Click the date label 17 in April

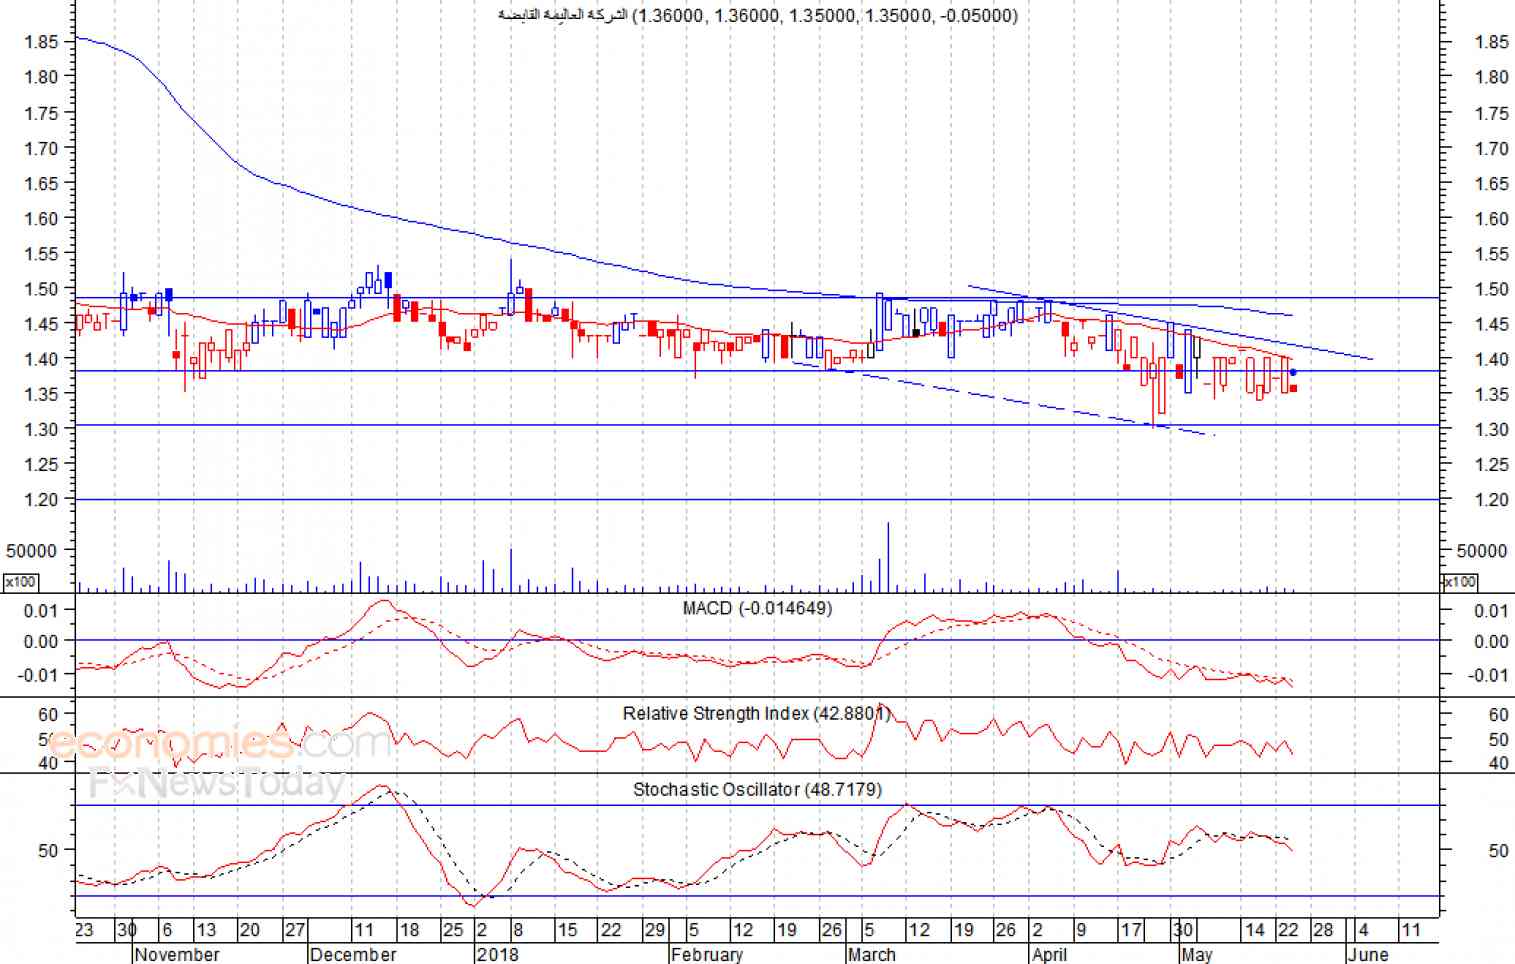tap(1131, 930)
